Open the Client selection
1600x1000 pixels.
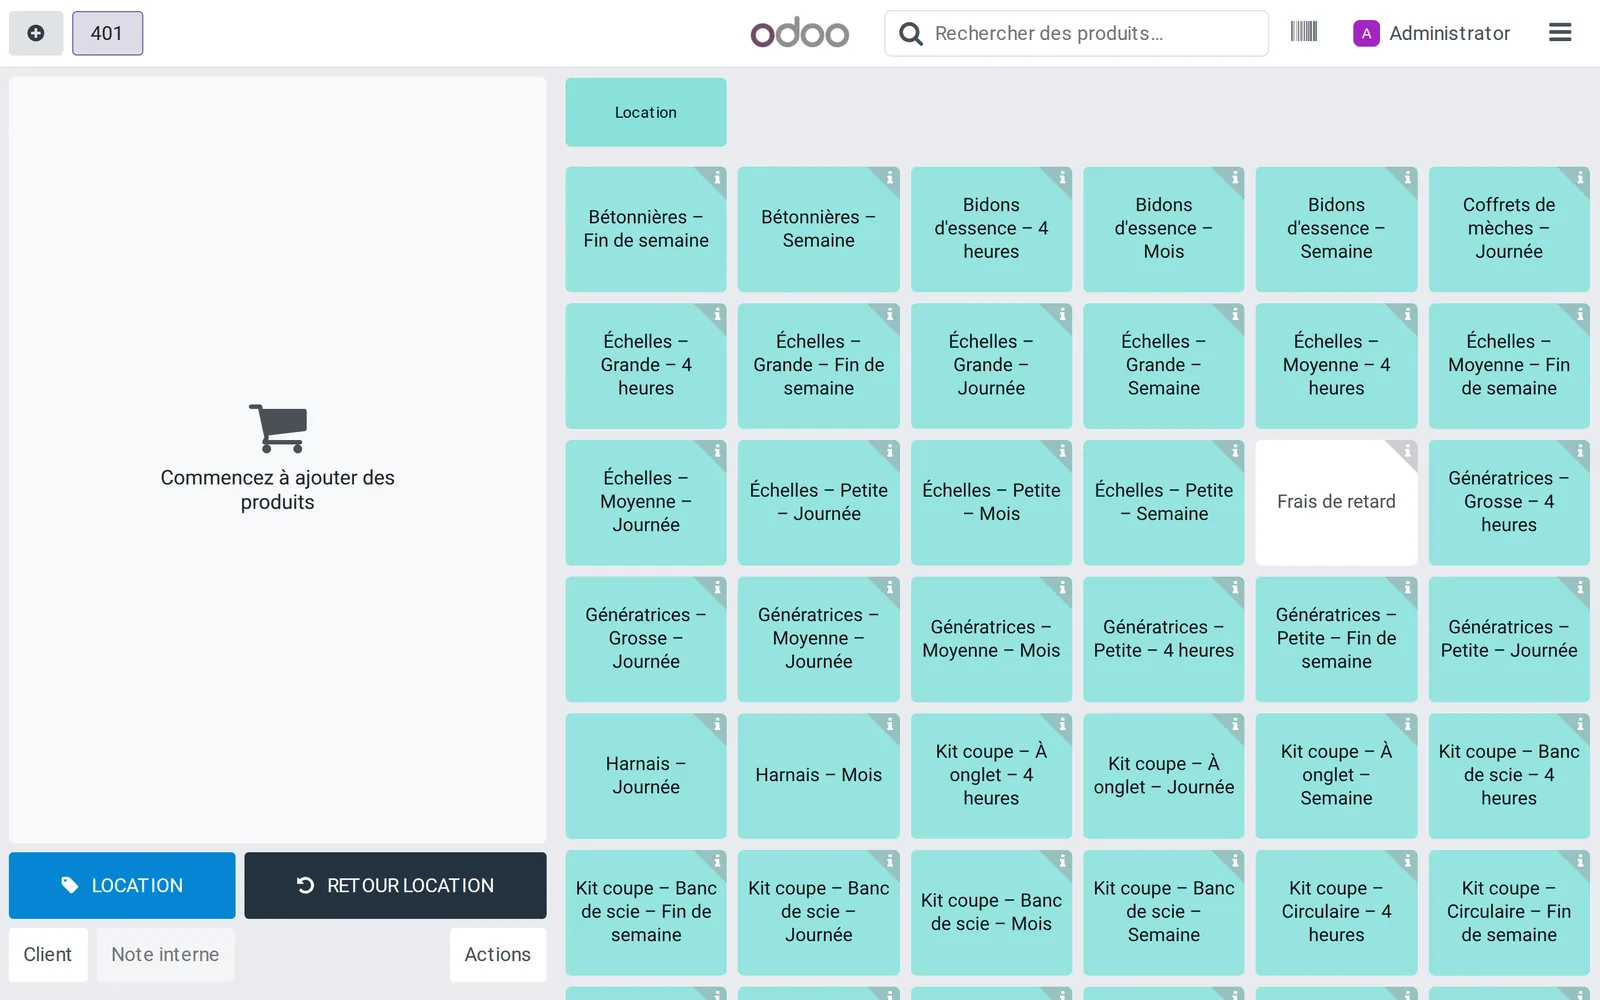click(48, 954)
